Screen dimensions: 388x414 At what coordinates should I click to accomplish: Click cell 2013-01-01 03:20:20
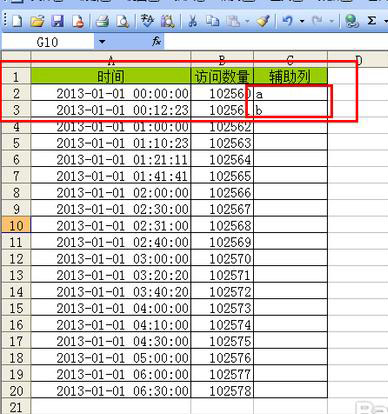pyautogui.click(x=111, y=275)
